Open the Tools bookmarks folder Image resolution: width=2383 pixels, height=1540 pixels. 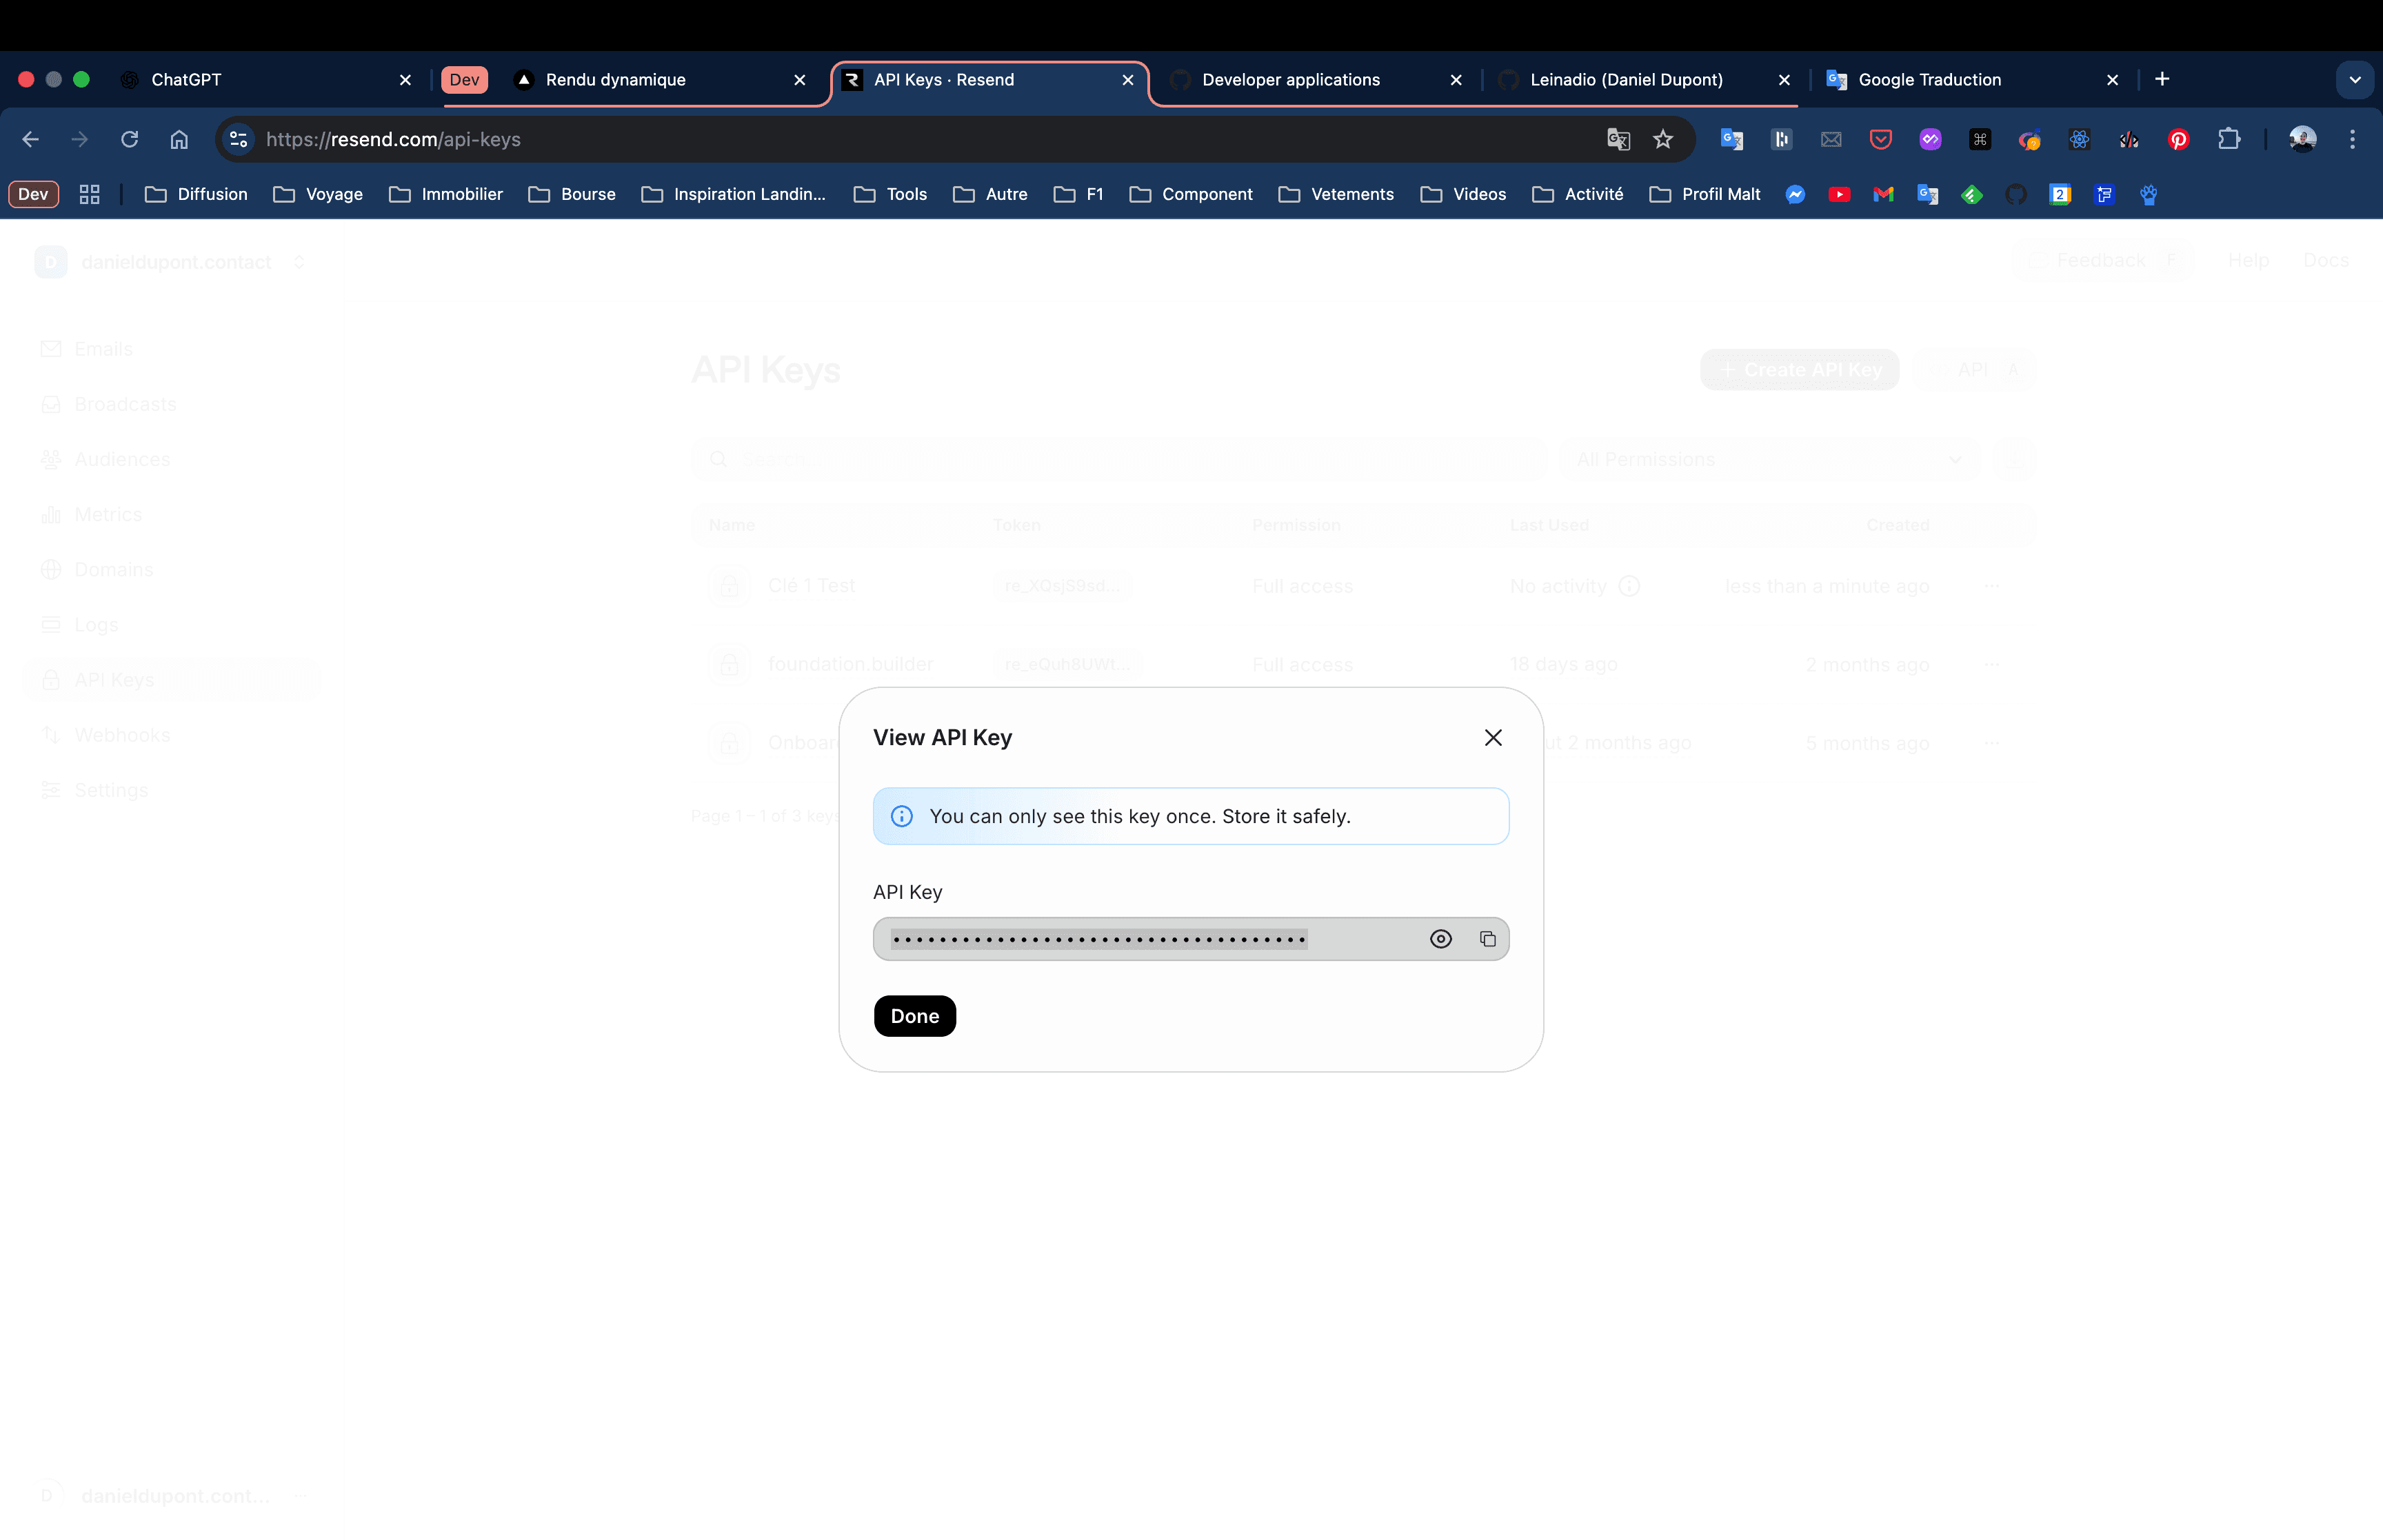click(890, 195)
